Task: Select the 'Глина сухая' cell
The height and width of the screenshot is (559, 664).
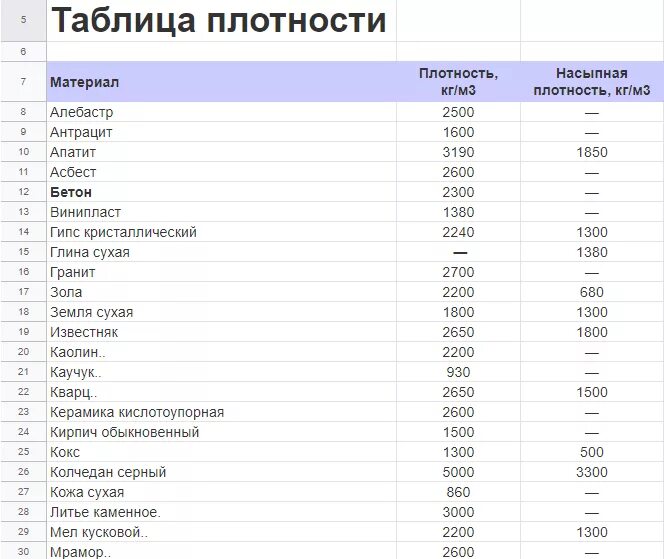Action: pos(221,252)
